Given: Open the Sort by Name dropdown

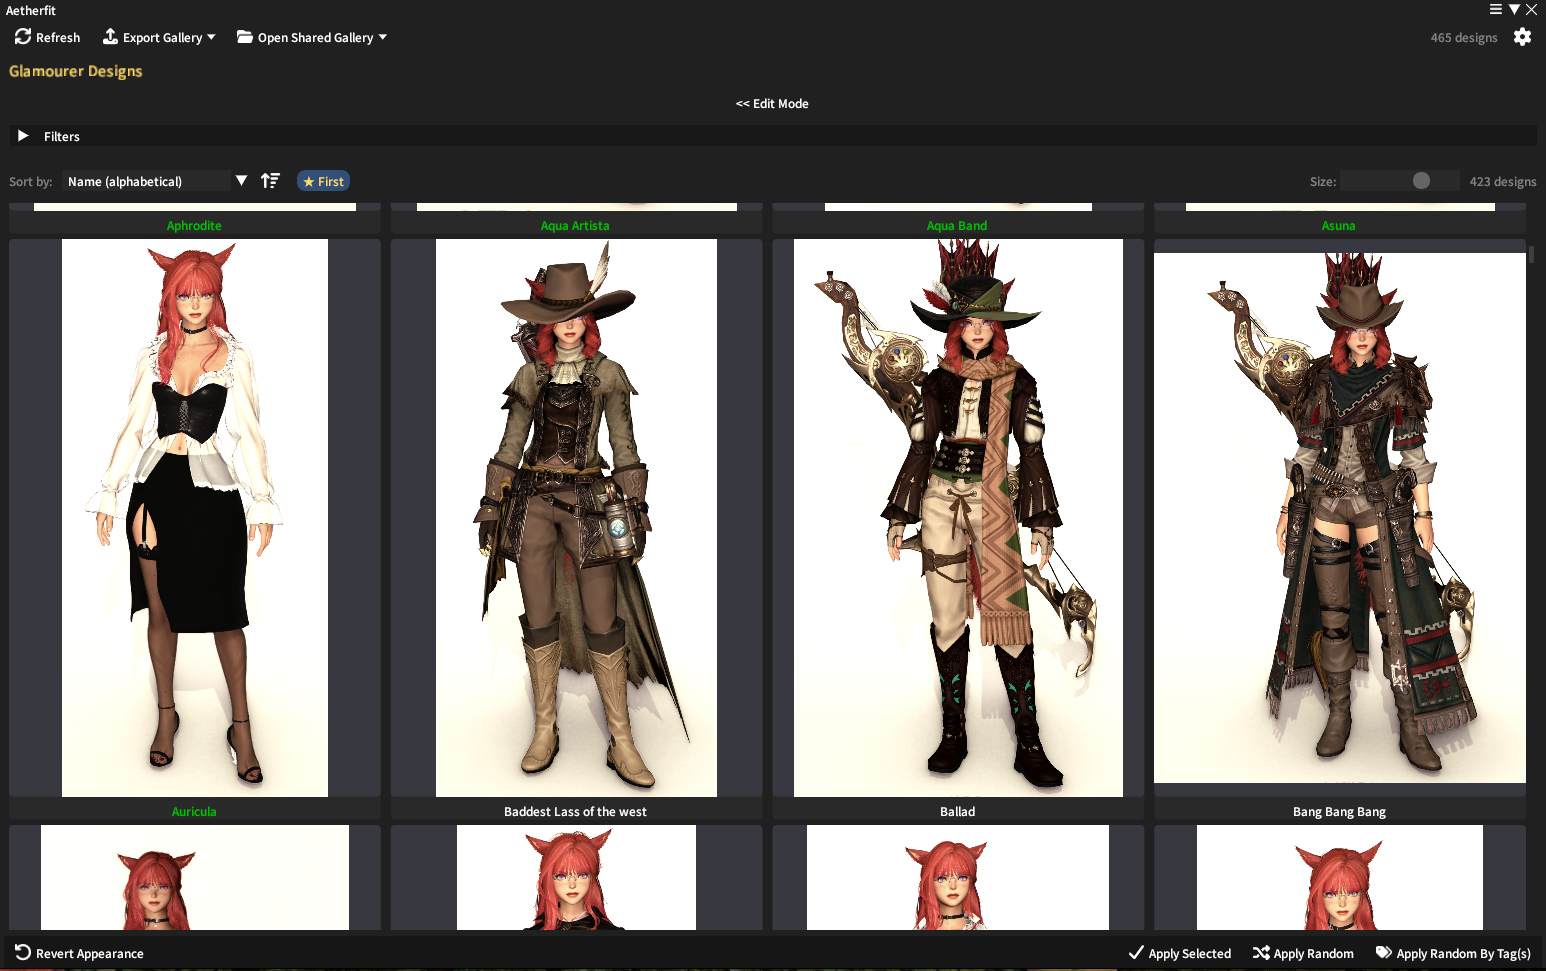Looking at the screenshot, I should tap(156, 181).
